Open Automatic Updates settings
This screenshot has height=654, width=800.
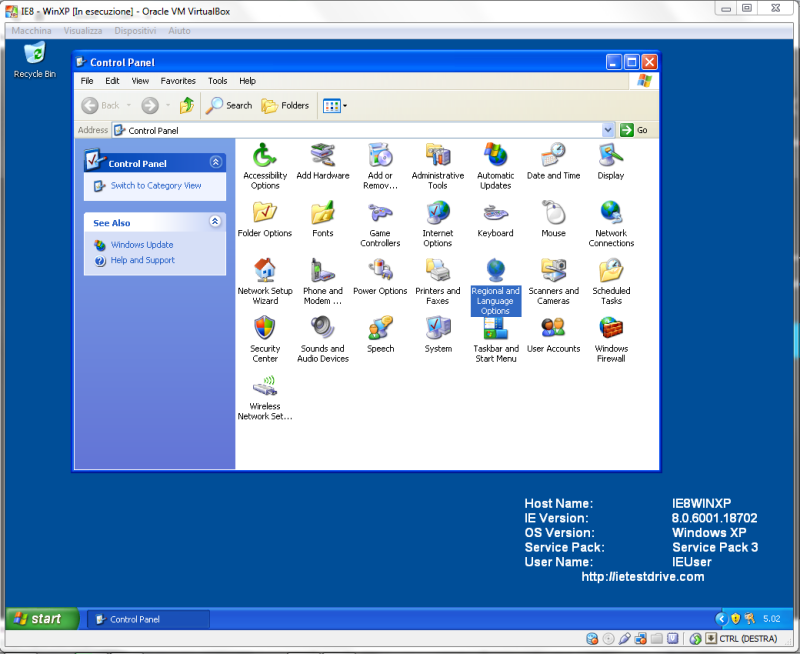click(495, 166)
